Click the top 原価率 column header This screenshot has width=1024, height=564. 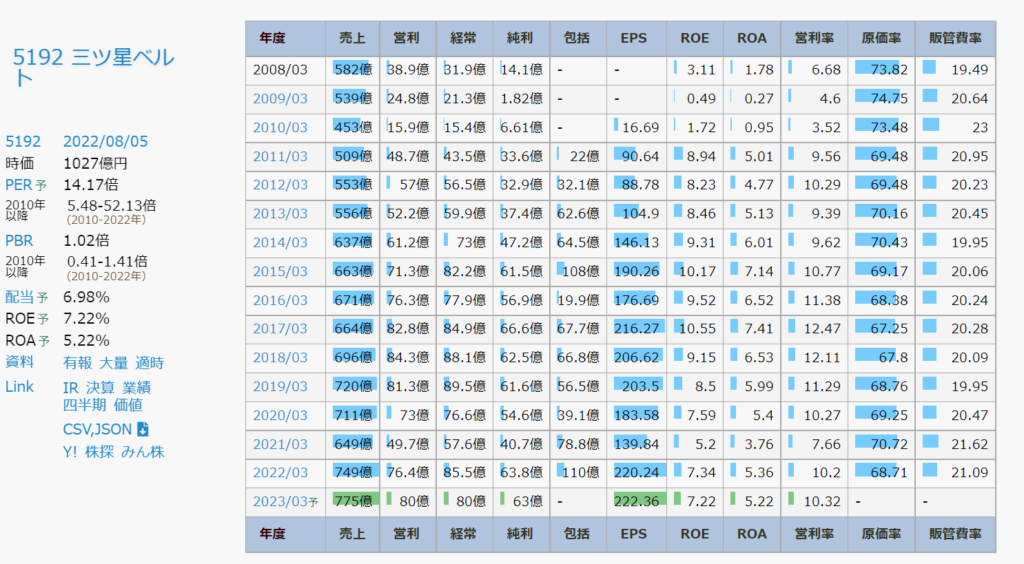(x=881, y=39)
